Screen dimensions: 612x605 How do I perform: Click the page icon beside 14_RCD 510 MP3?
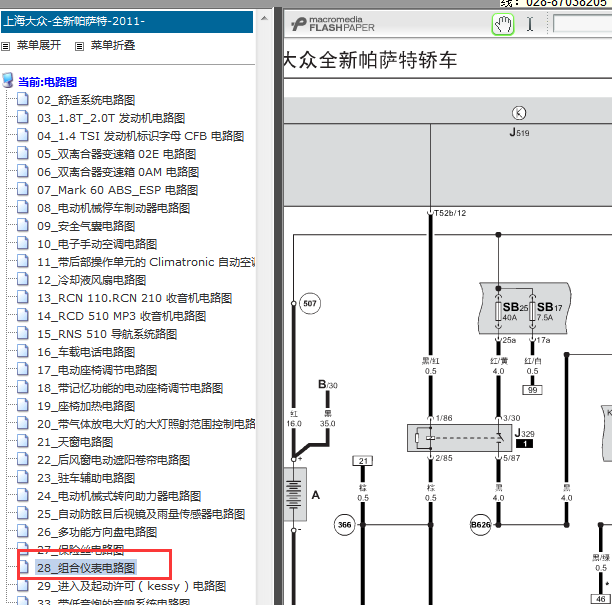[23, 315]
